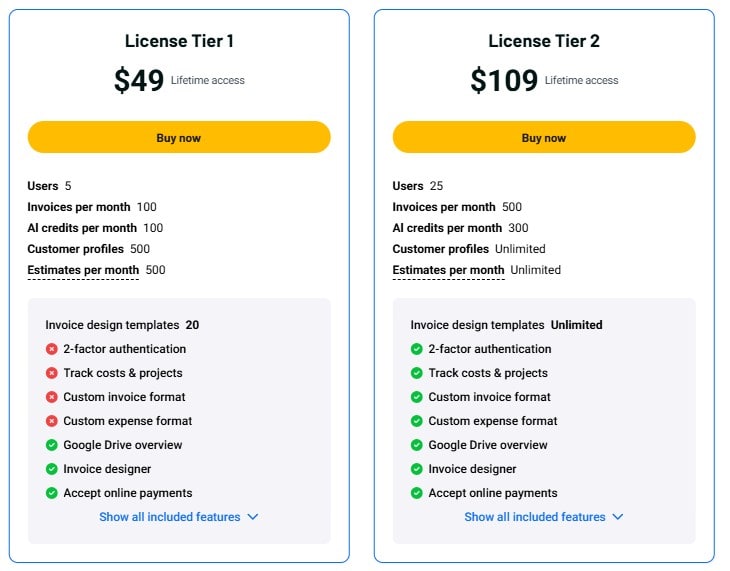Viewport: 730px width, 571px height.
Task: Click Tier 1 green check beside Accept online payments
Action: tap(52, 493)
